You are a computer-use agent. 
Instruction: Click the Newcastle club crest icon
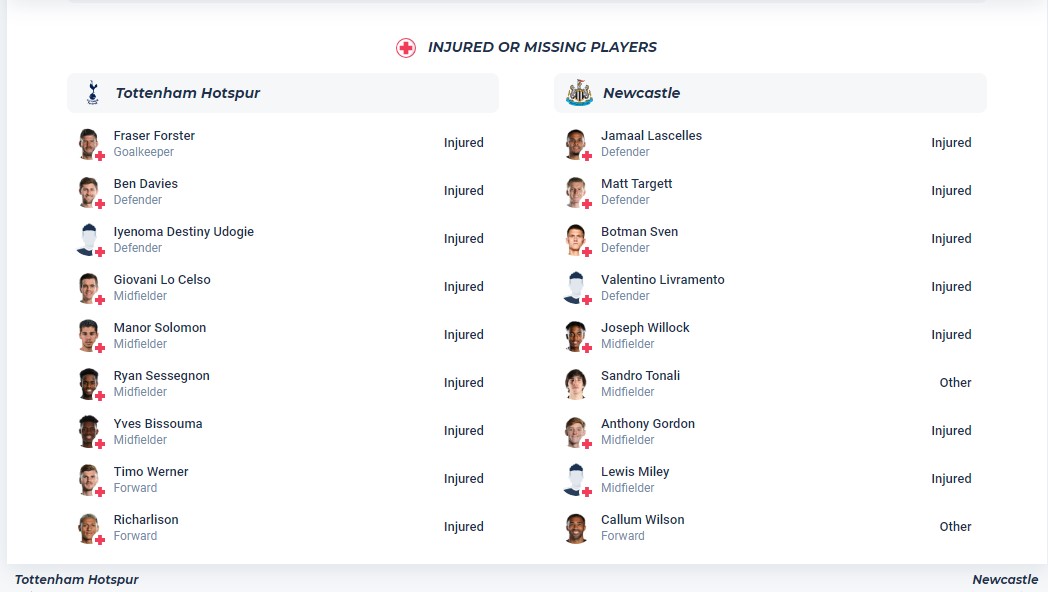point(579,93)
